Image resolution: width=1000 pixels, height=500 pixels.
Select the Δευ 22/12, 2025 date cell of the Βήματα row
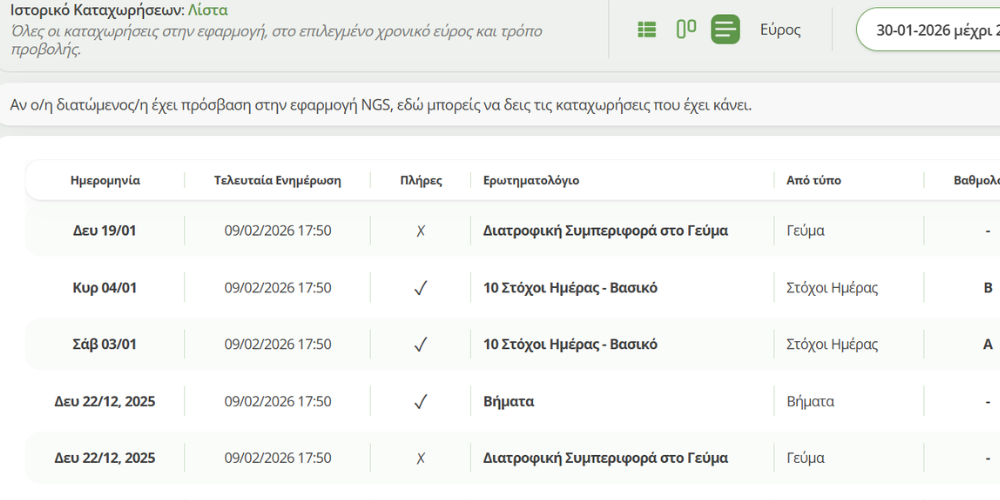105,402
